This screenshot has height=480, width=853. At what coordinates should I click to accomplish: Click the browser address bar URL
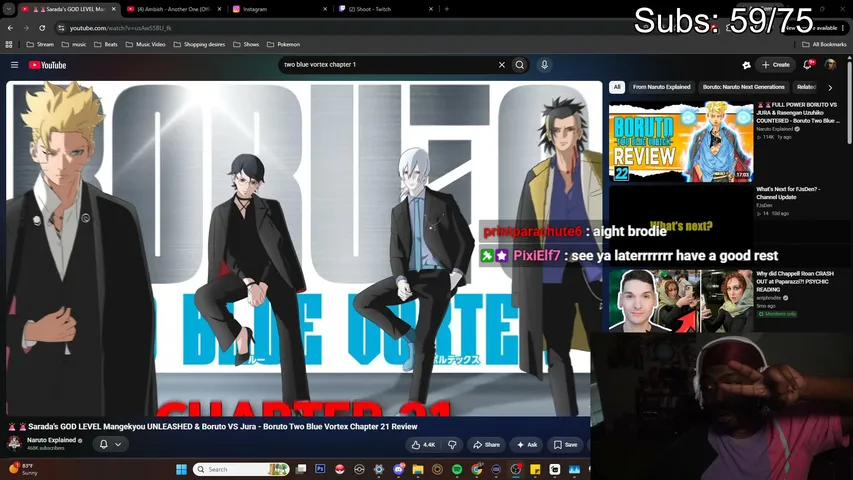point(121,28)
